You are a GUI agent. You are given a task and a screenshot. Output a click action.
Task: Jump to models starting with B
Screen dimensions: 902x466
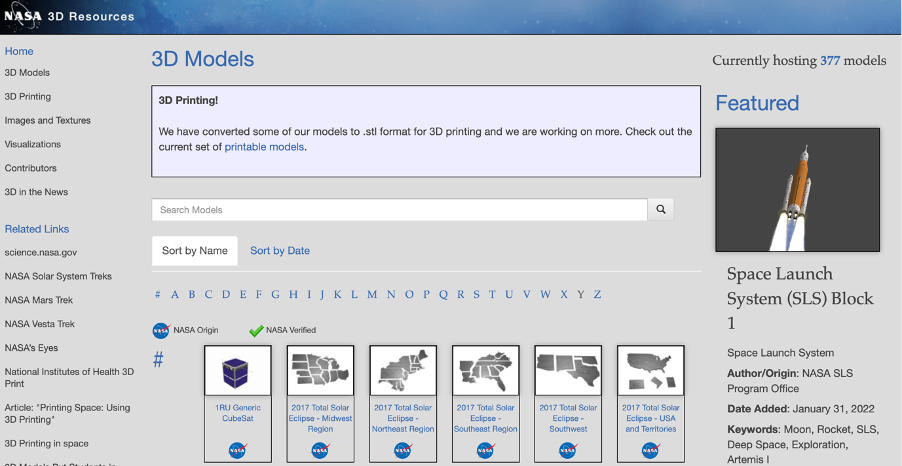click(192, 295)
